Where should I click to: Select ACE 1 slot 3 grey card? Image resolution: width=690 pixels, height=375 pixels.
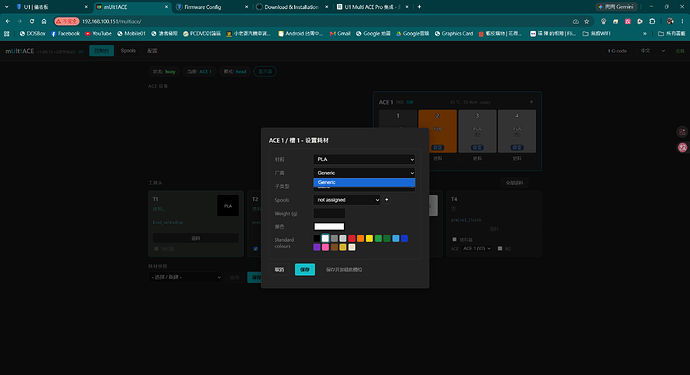click(477, 131)
